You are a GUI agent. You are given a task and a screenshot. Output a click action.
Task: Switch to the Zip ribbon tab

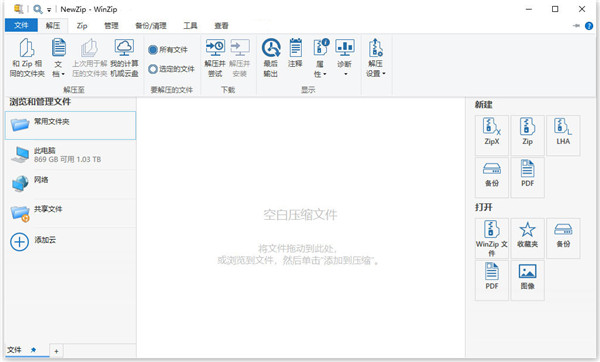pos(82,26)
